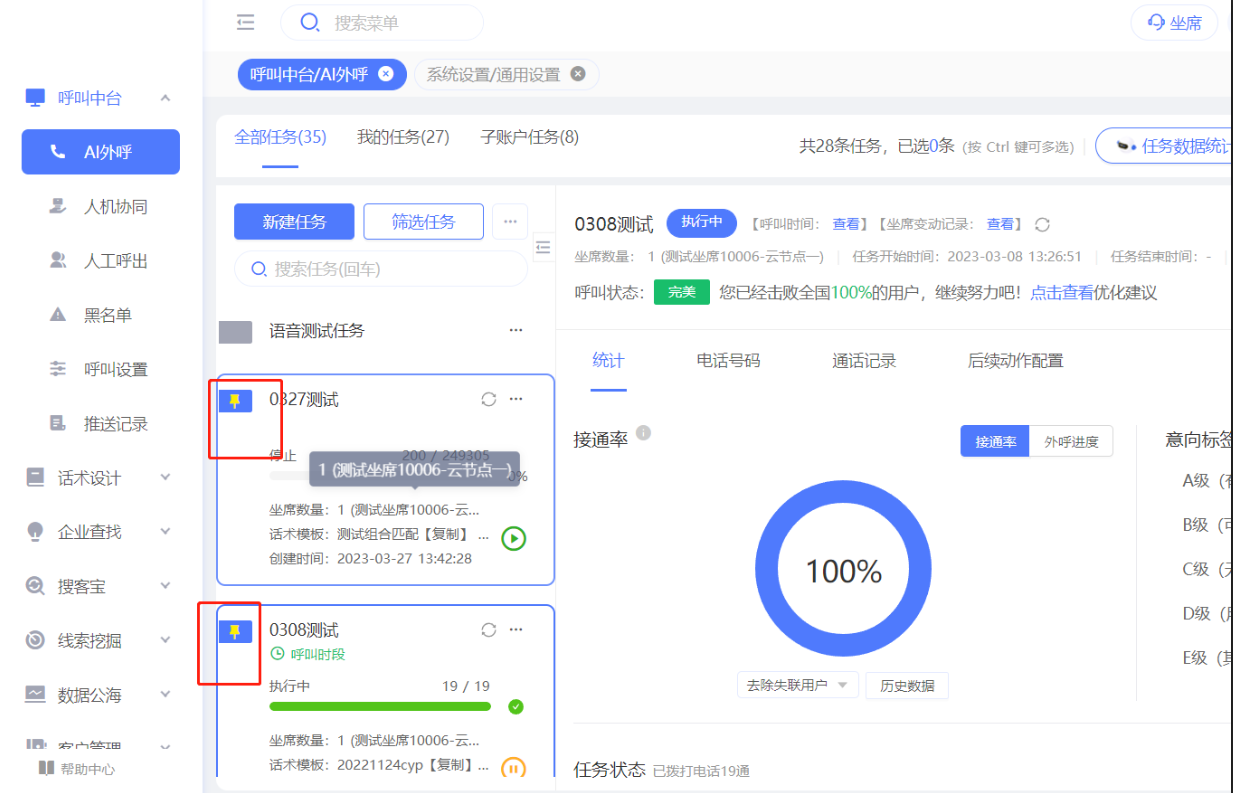This screenshot has height=793, width=1233.
Task: Open the 通话记录 tab
Action: click(864, 361)
